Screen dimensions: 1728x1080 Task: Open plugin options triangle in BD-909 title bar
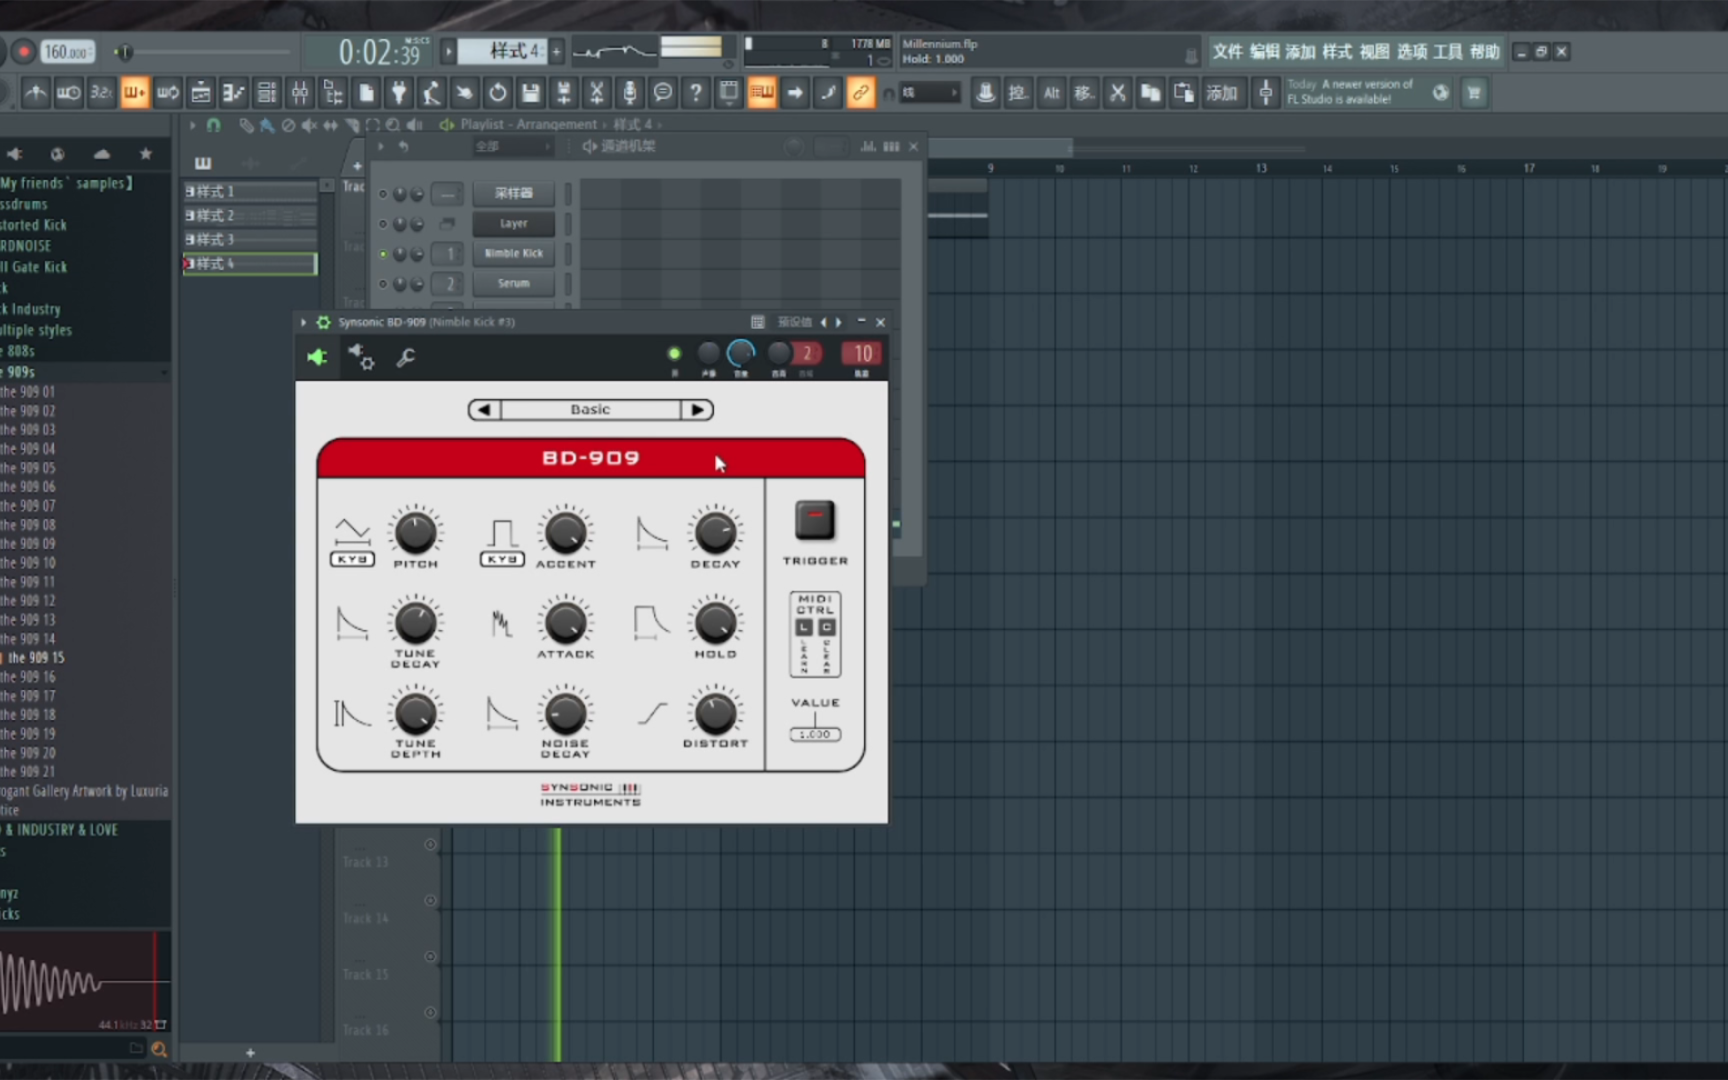[304, 322]
